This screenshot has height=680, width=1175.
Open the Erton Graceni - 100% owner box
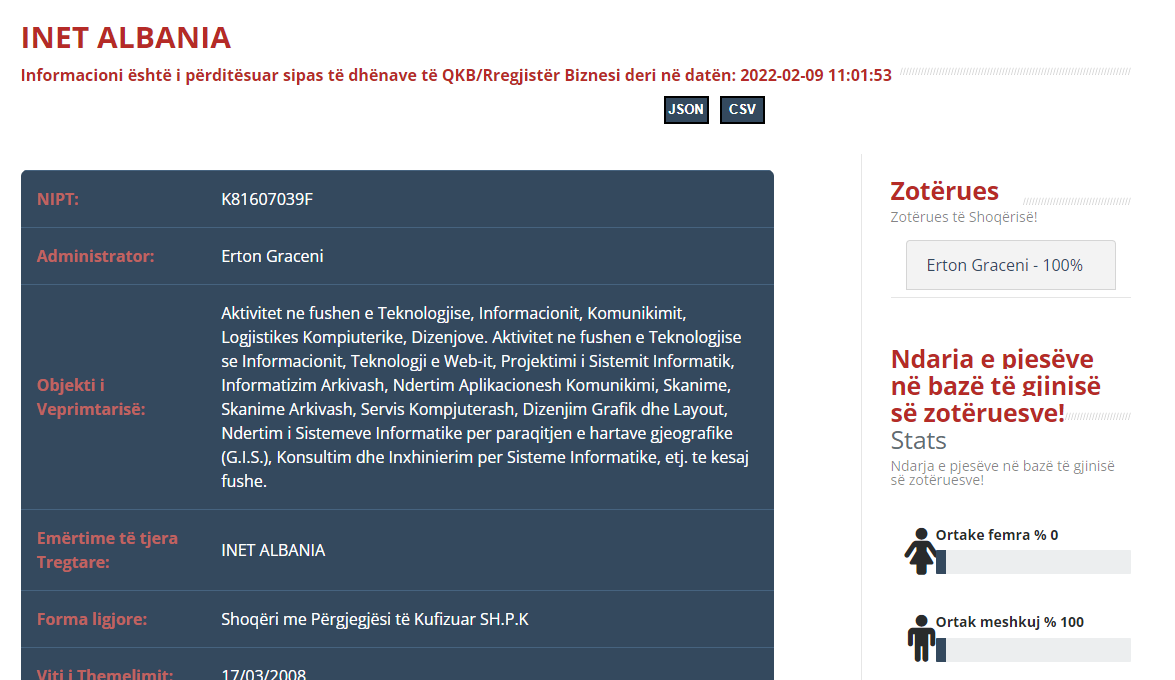pos(1010,265)
